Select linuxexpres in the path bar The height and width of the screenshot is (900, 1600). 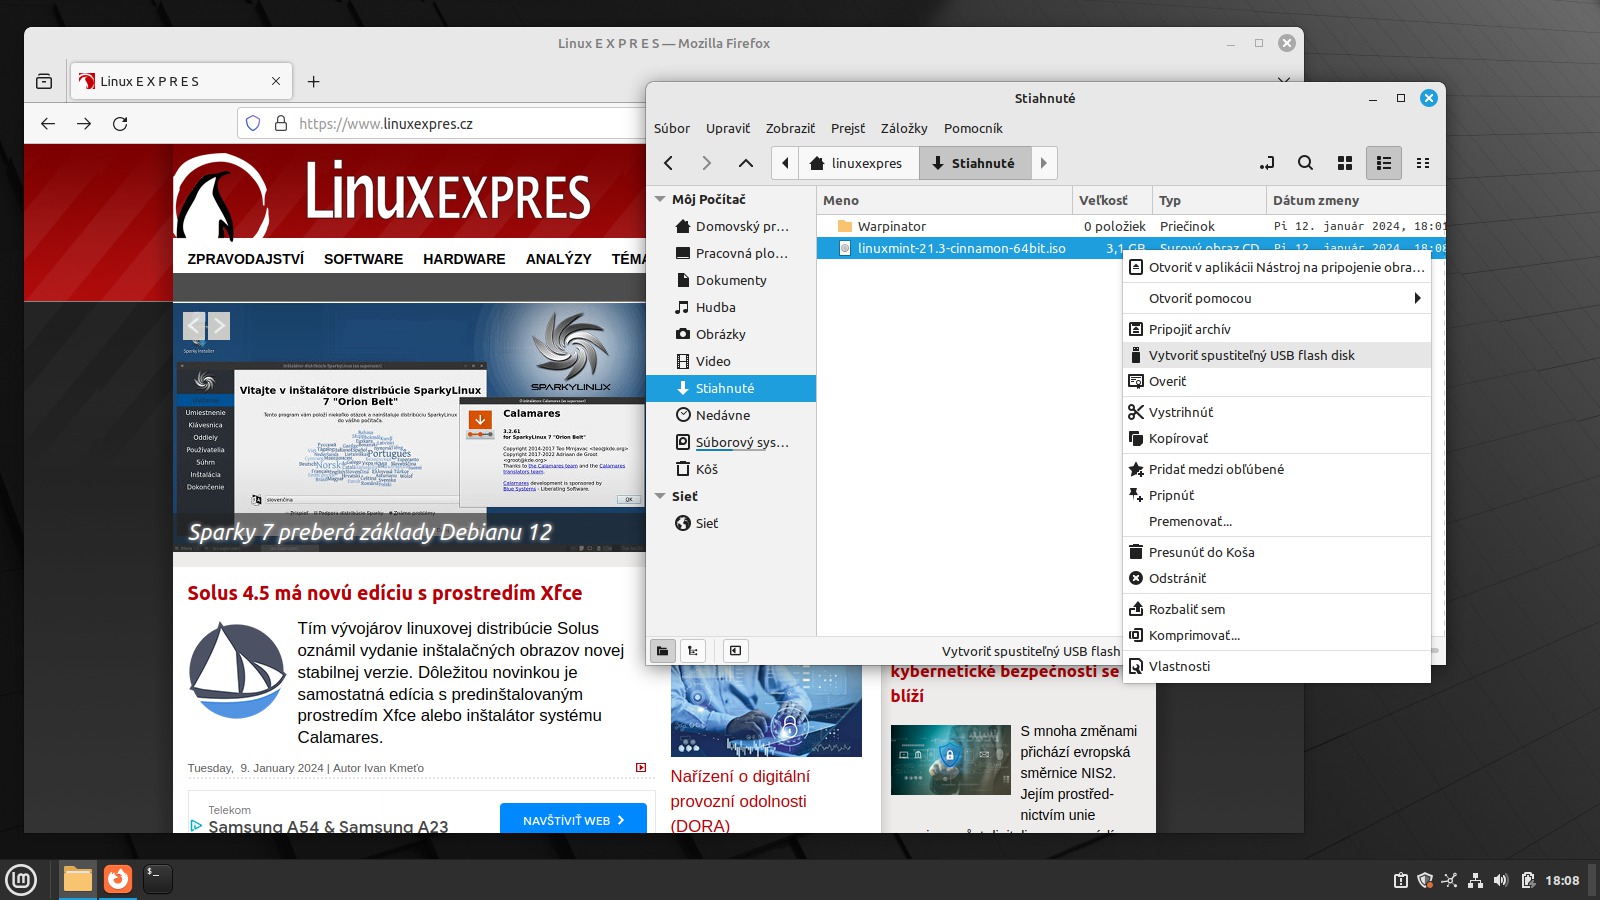(856, 163)
